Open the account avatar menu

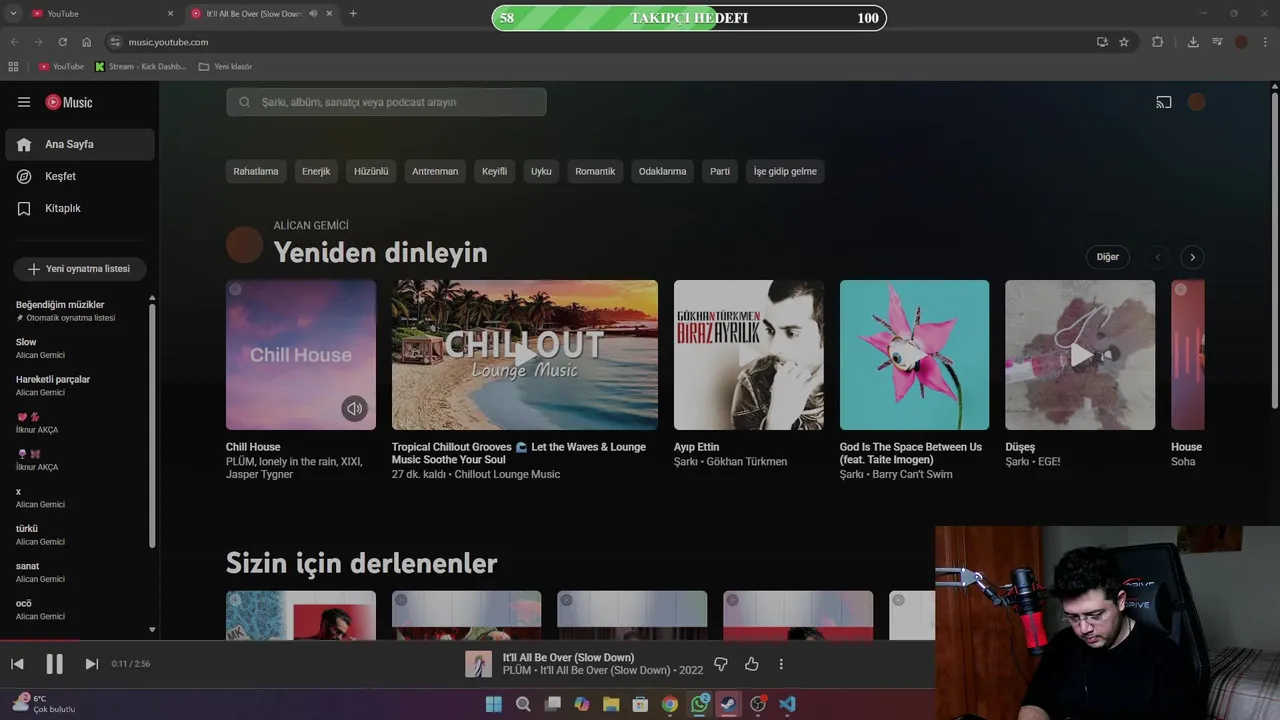click(1196, 102)
